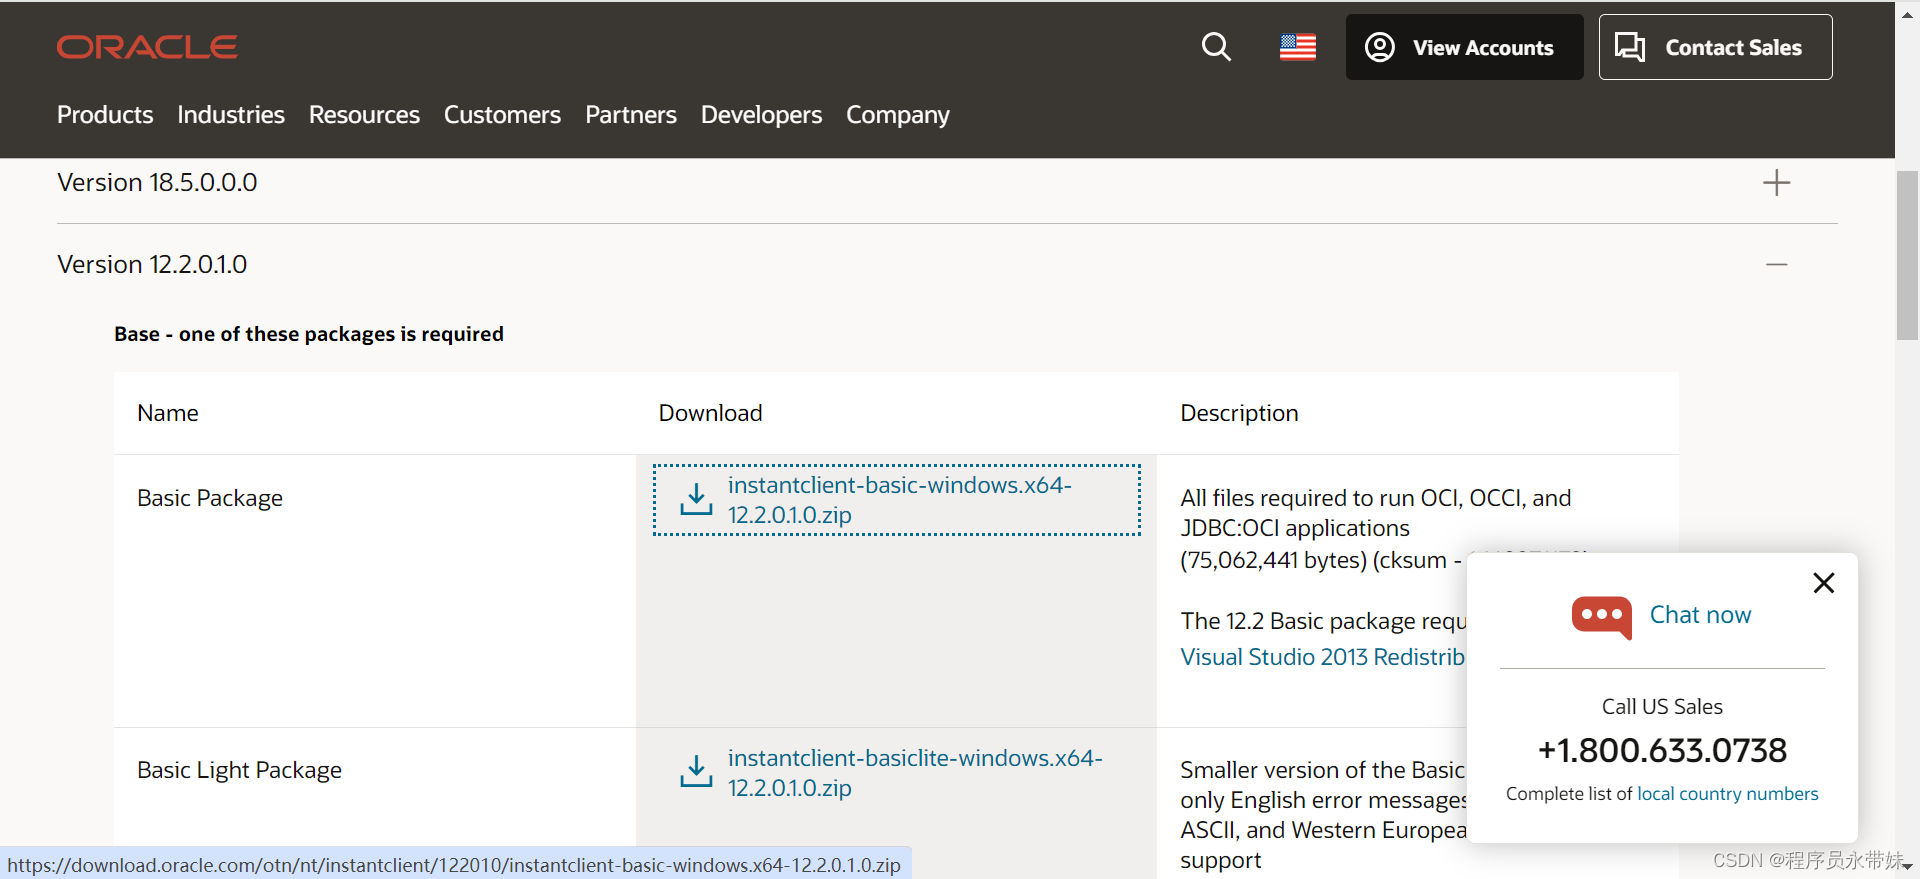Open the Products menu
1920x879 pixels.
pos(105,115)
